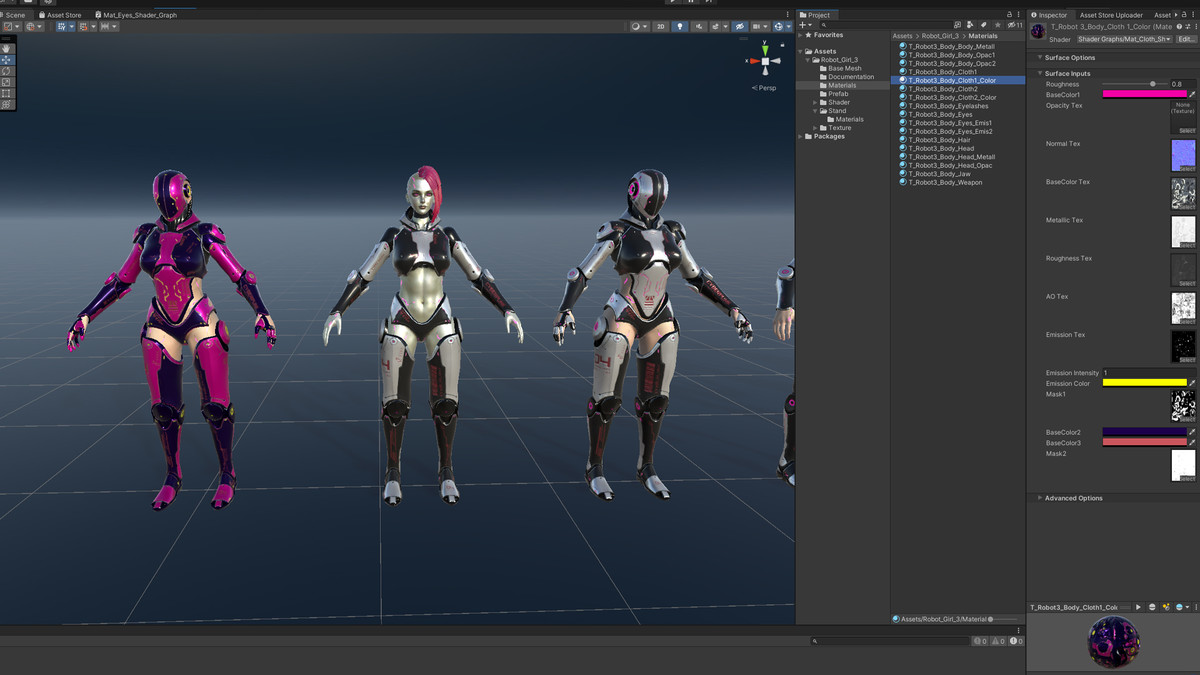Toggle scene lighting bulb icon

(x=680, y=26)
